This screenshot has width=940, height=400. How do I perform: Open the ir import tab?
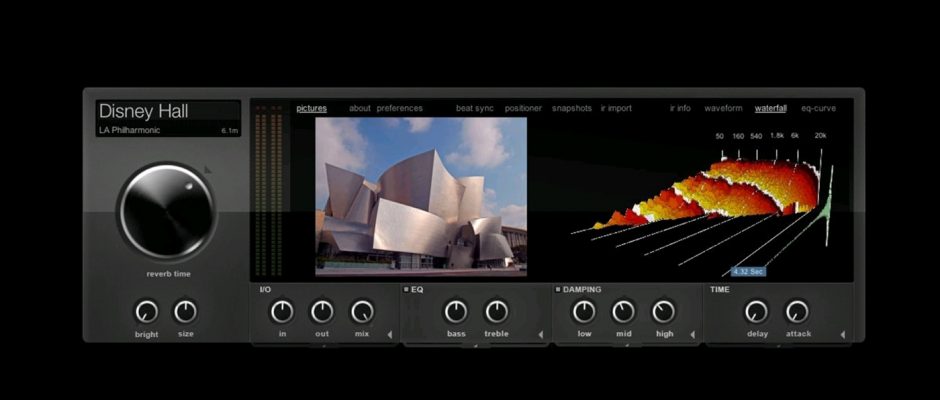[x=616, y=109]
